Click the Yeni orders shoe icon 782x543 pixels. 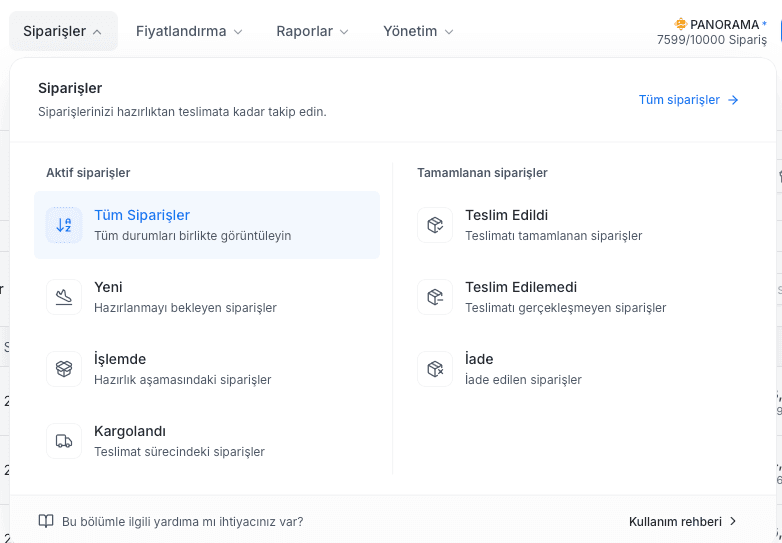(64, 297)
